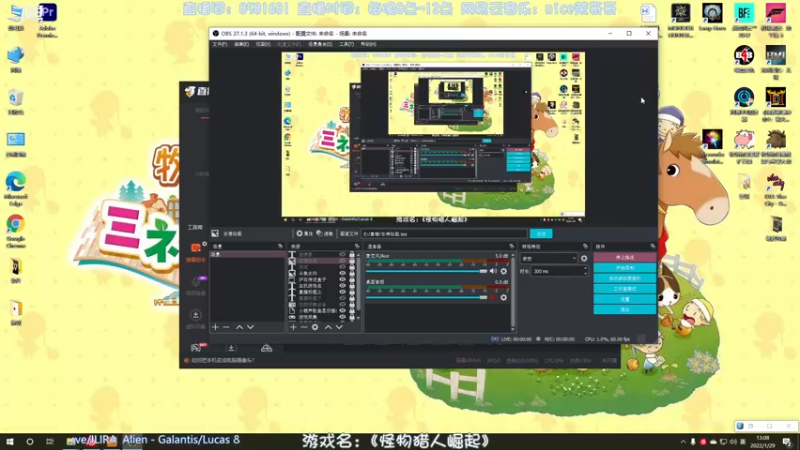
Task: Click pink 停止推流 stop streaming button
Action: pos(624,258)
